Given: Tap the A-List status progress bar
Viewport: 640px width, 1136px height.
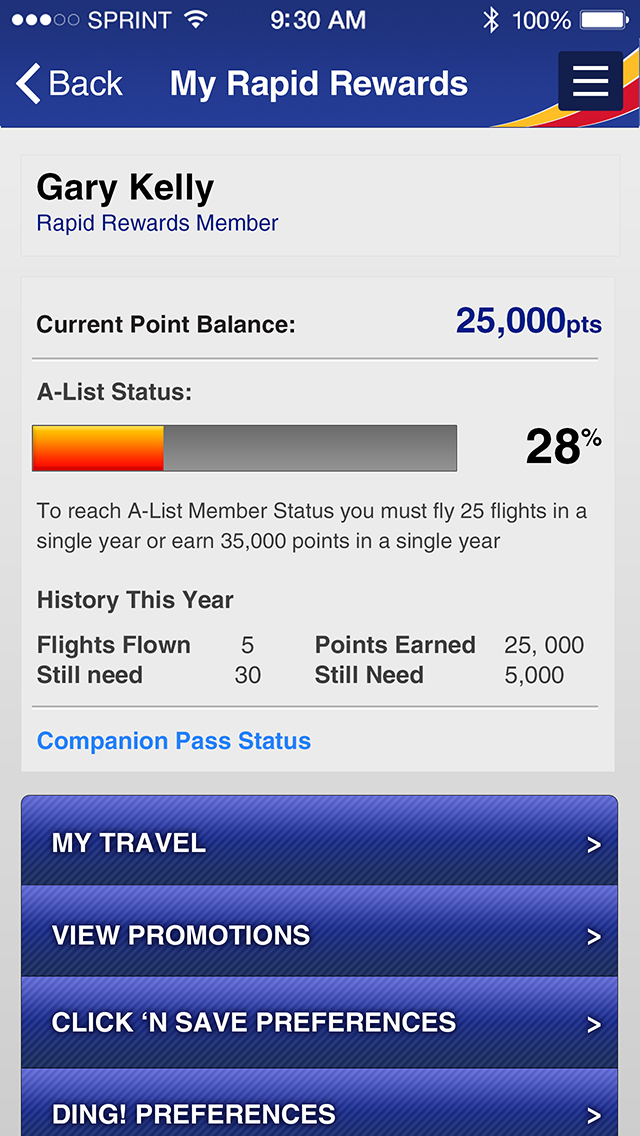Looking at the screenshot, I should [x=244, y=448].
